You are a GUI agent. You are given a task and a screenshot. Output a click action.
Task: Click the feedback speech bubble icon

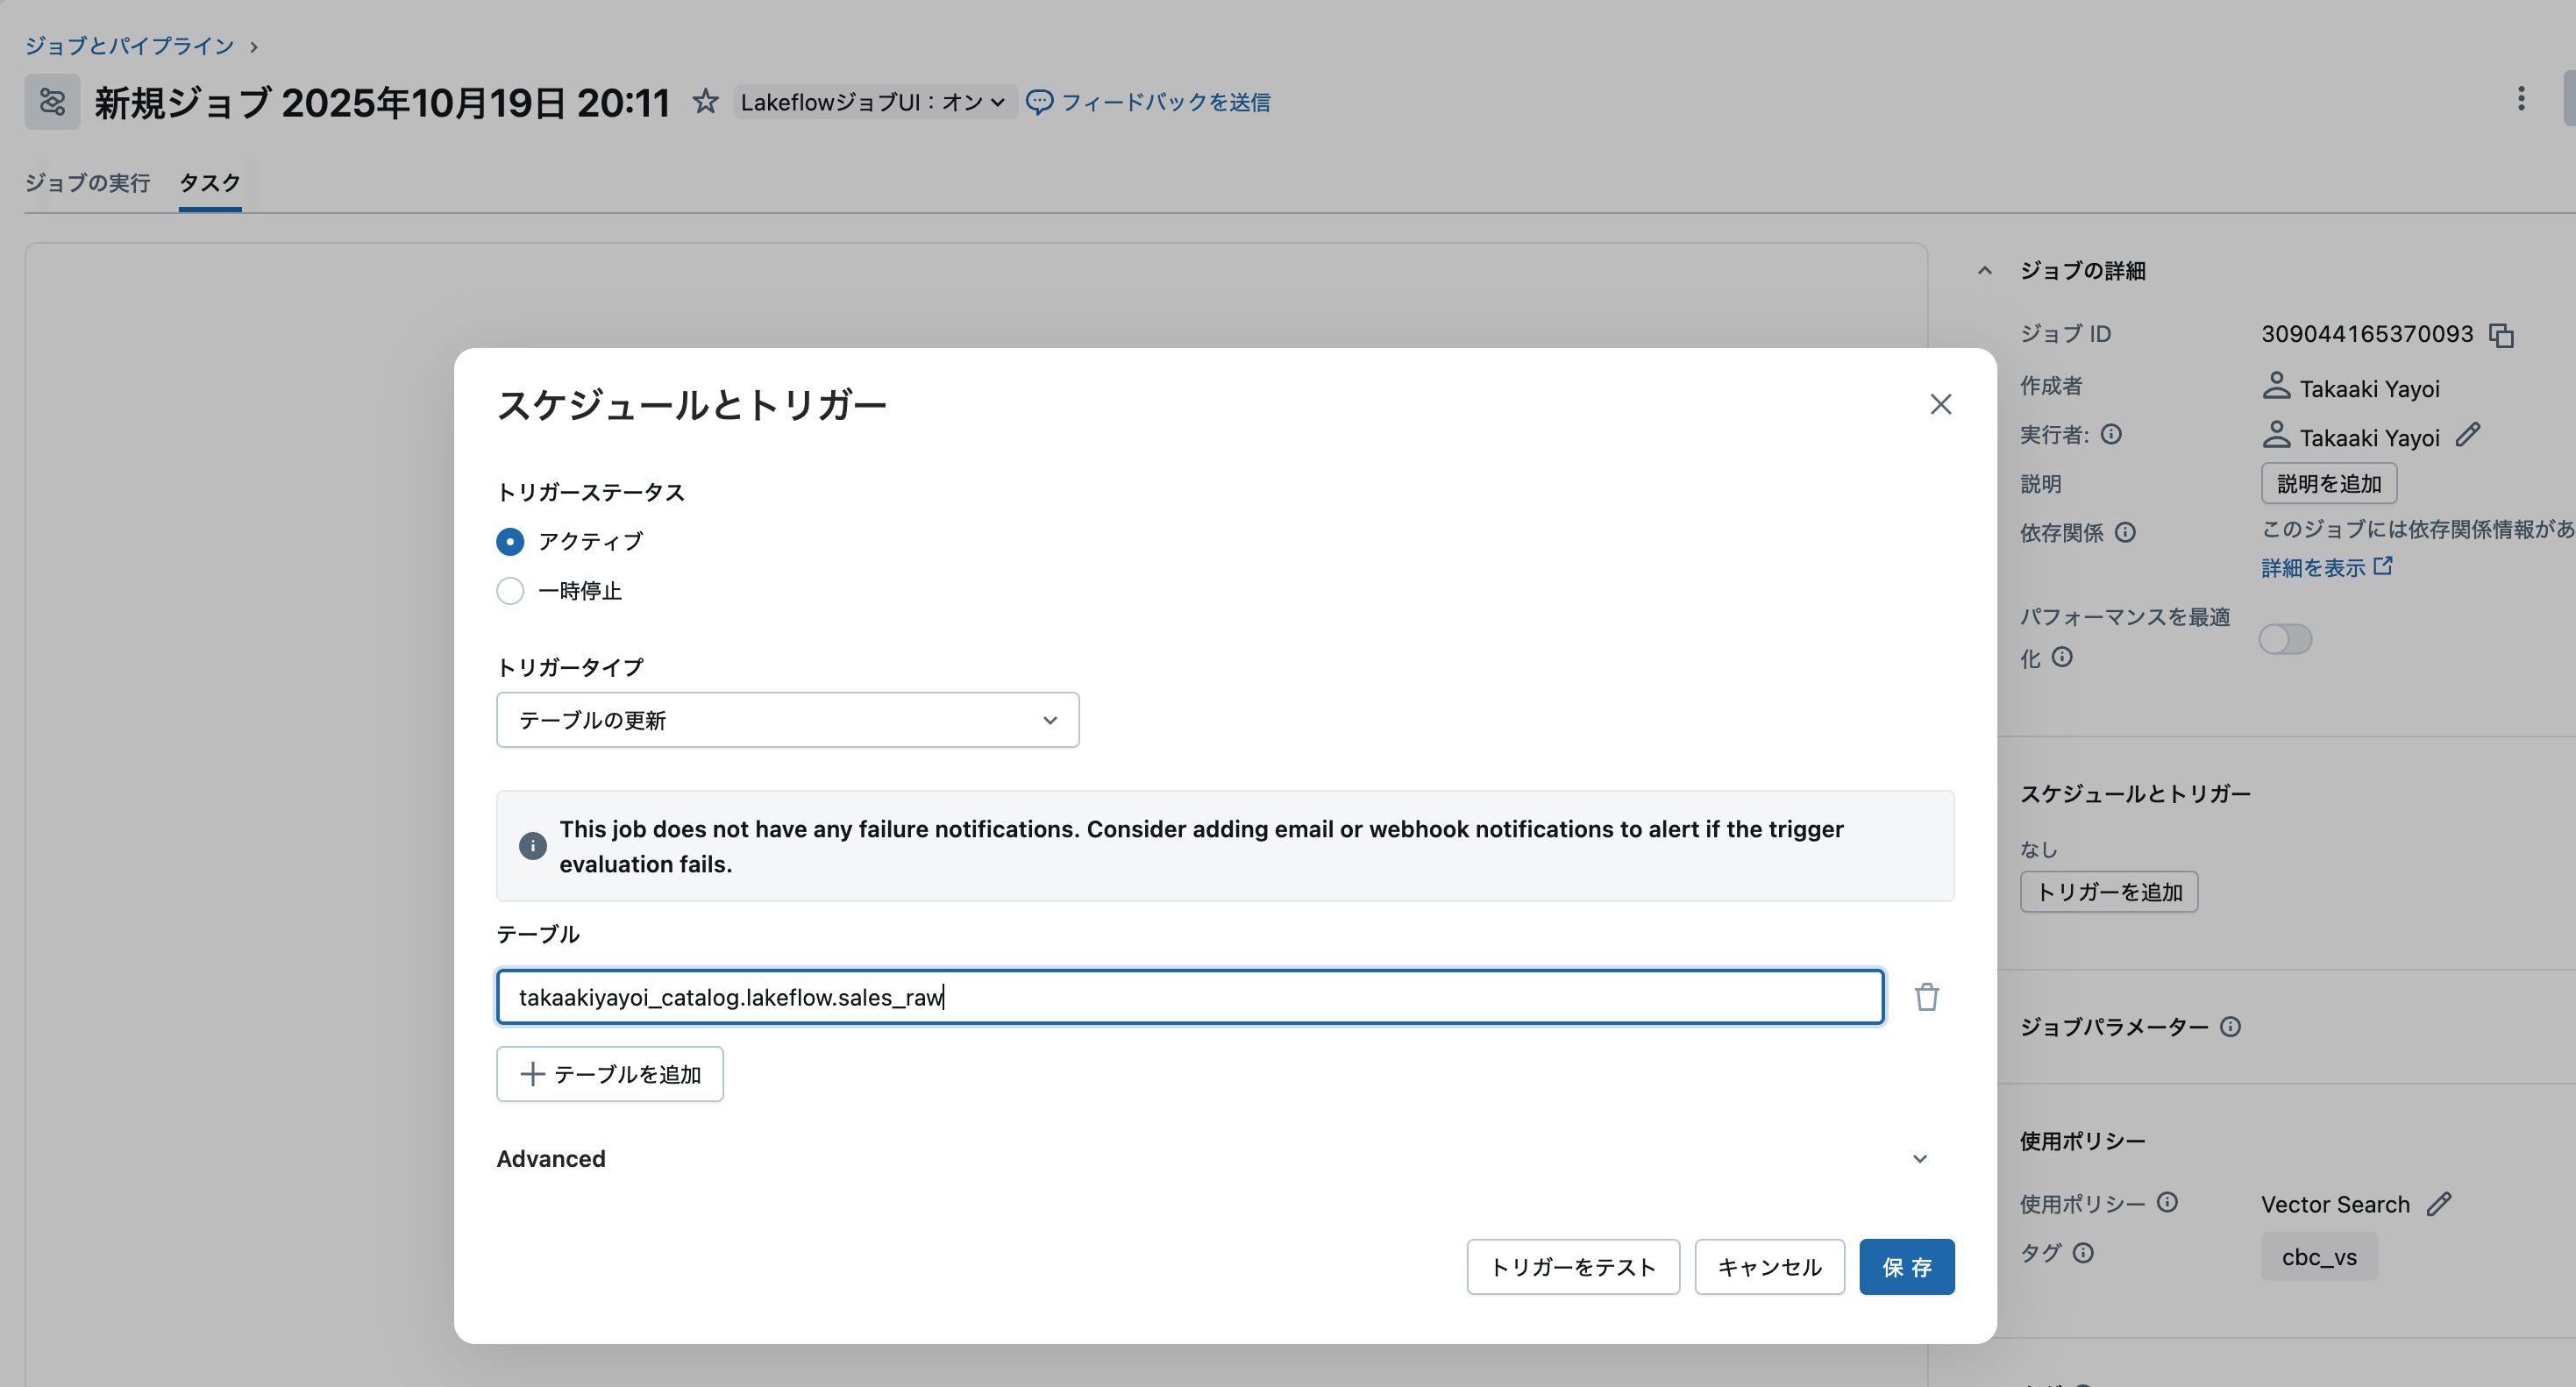point(1041,101)
